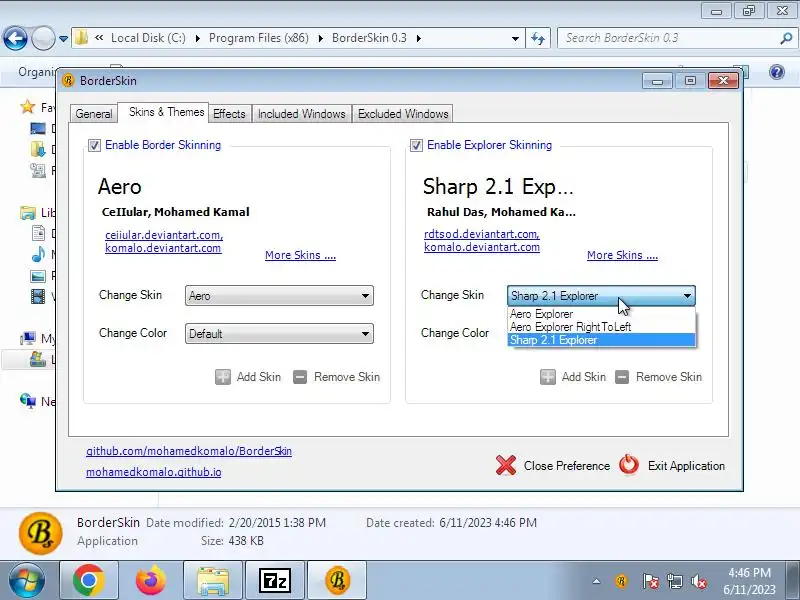Viewport: 800px width, 600px height.
Task: Toggle Enable Border Skinning checkbox
Action: [x=94, y=145]
